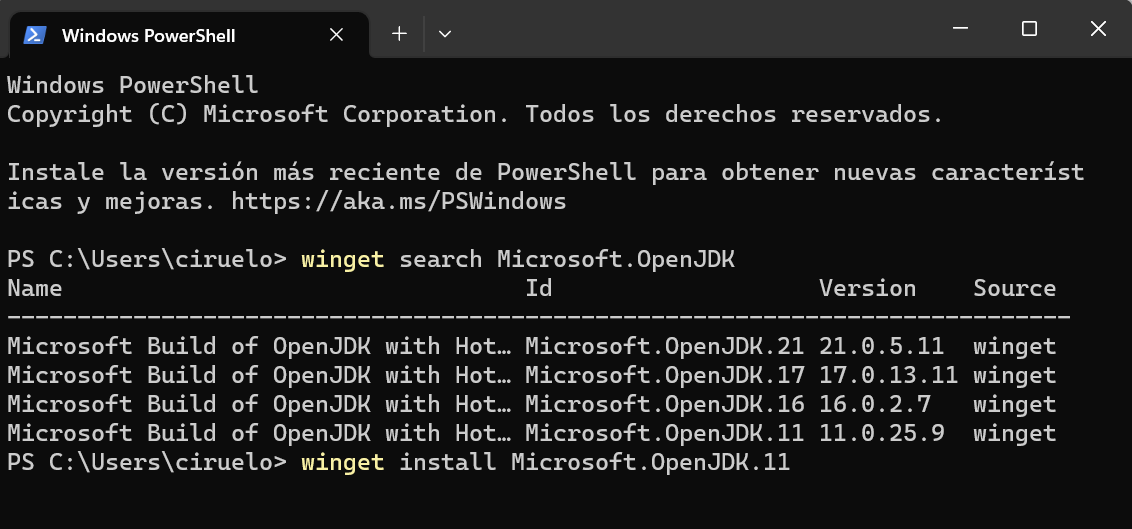Close the Windows PowerShell tab
The image size is (1132, 529).
pyautogui.click(x=337, y=35)
